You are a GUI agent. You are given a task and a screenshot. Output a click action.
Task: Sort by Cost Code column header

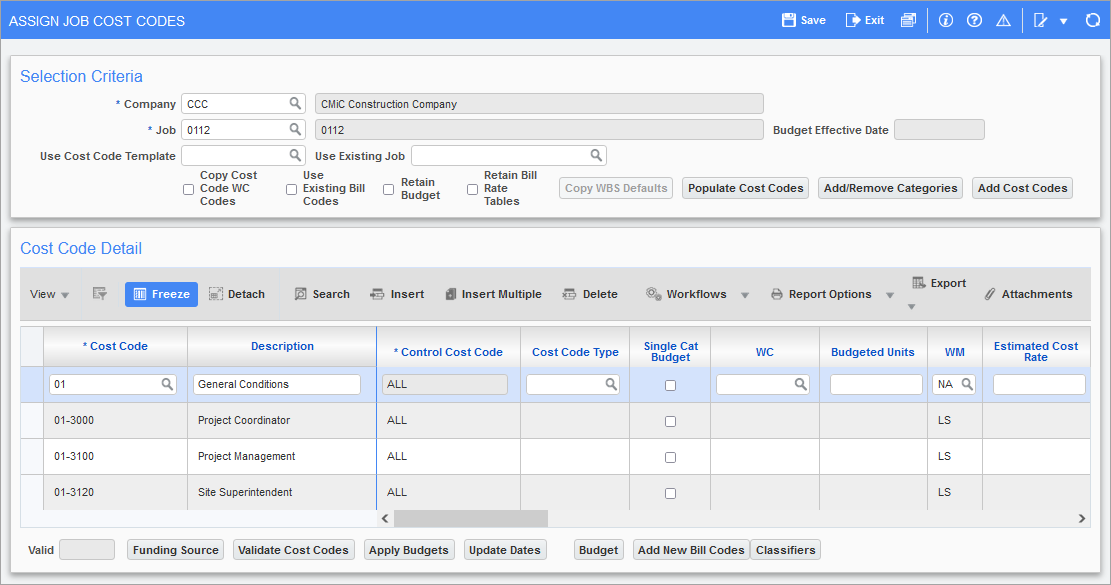click(115, 346)
